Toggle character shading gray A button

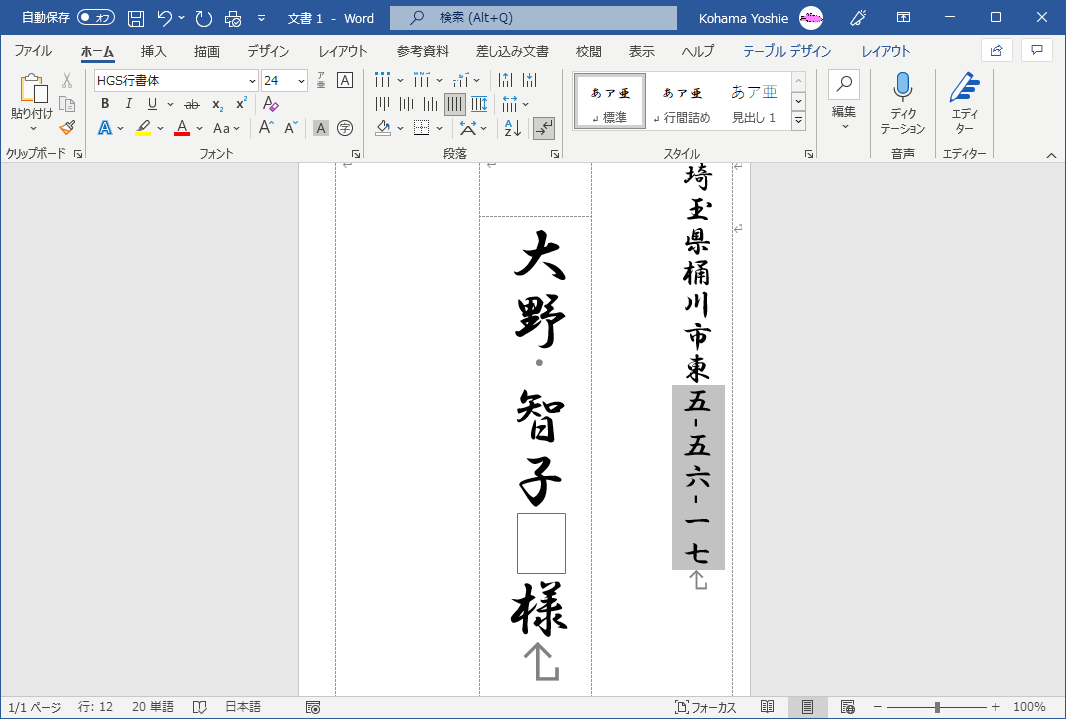coord(321,128)
